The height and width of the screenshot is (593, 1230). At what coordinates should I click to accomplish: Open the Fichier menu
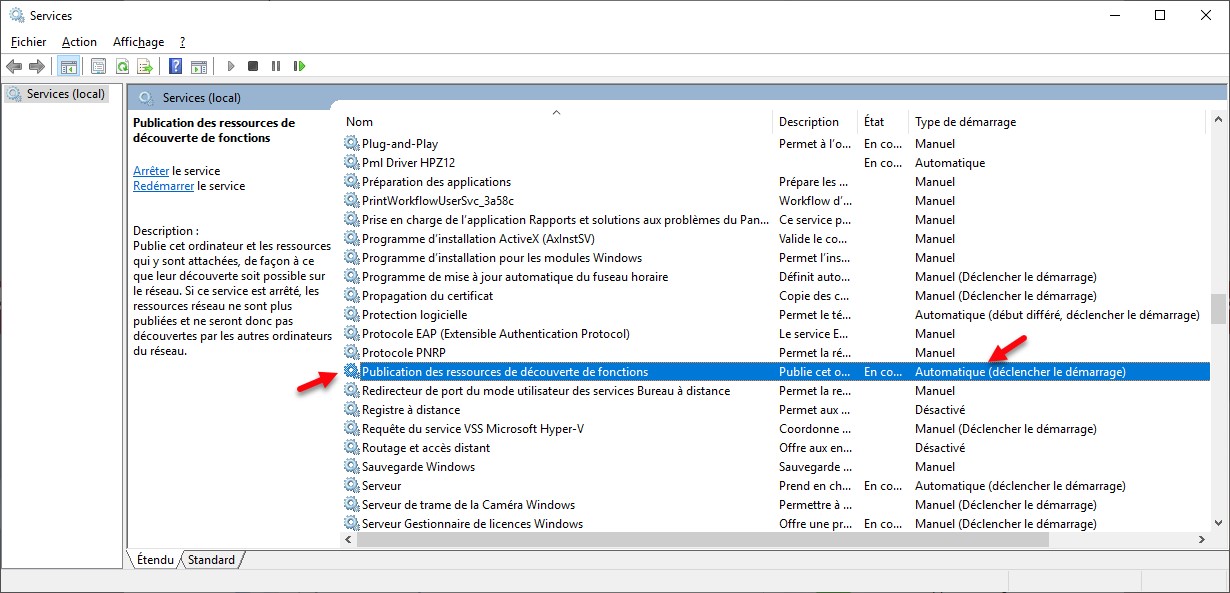29,42
